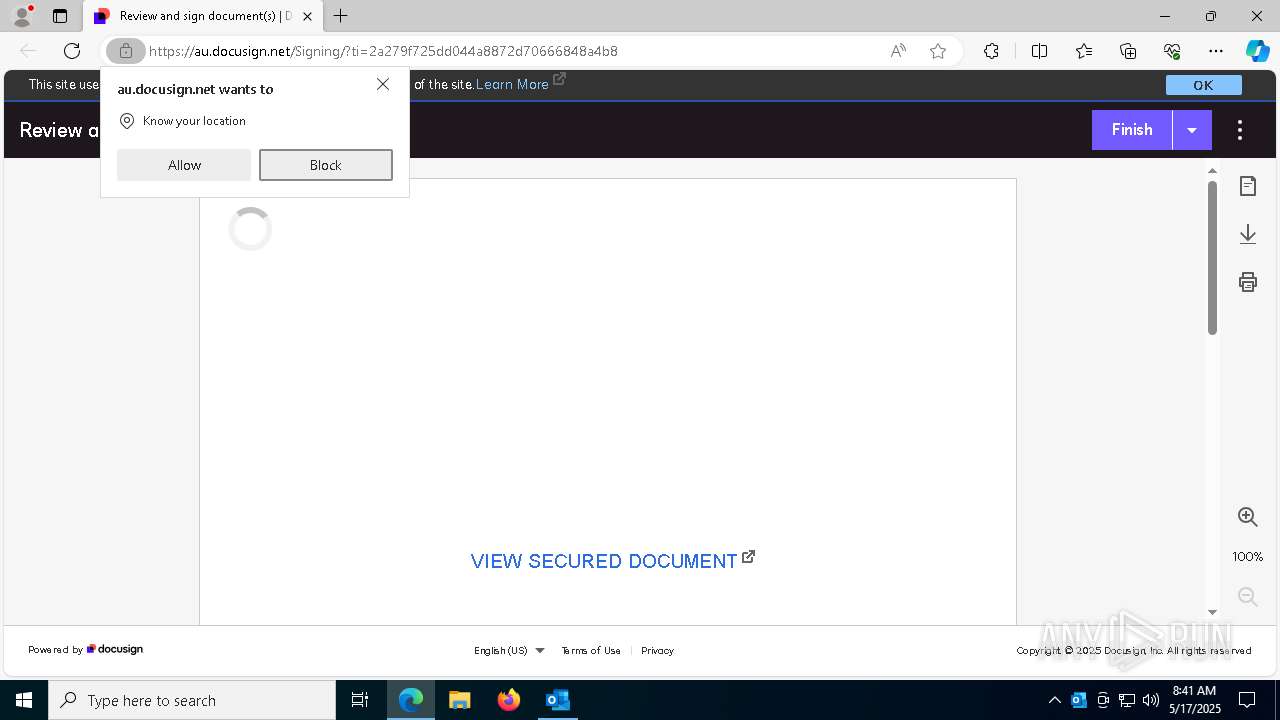Click the browser profile avatar icon
1280x720 pixels.
(22, 16)
